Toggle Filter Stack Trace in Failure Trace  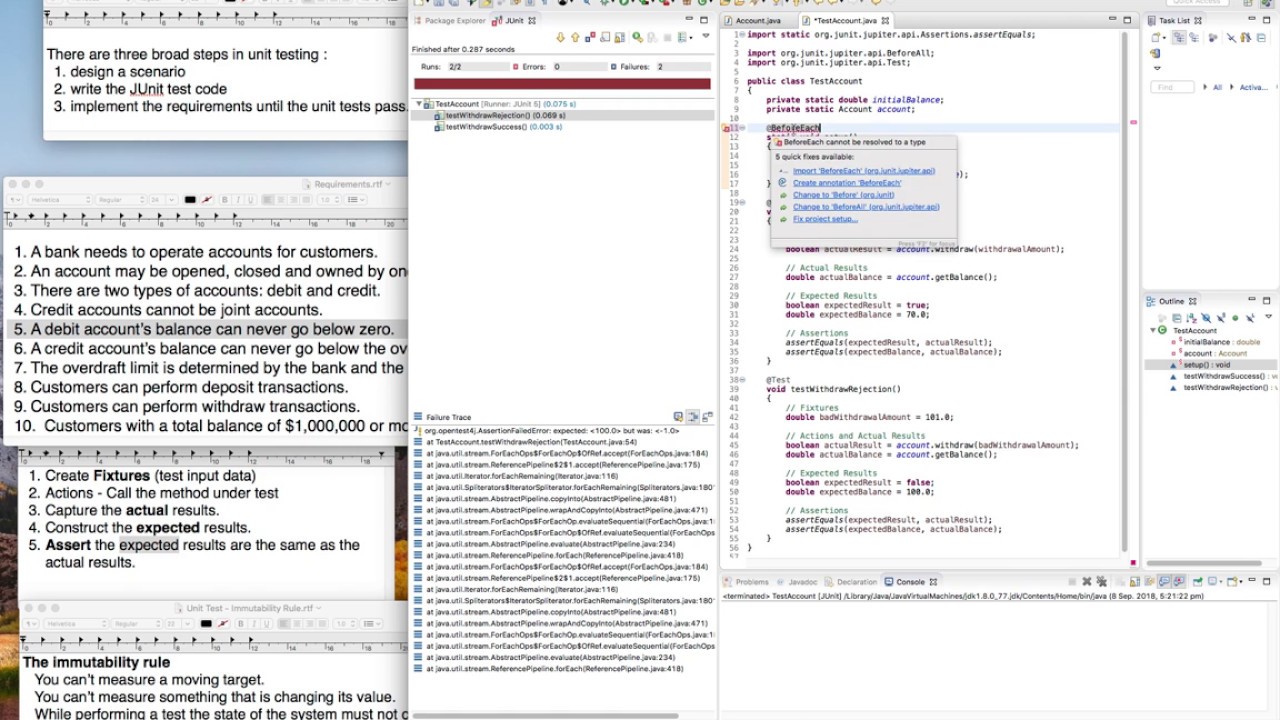click(693, 416)
